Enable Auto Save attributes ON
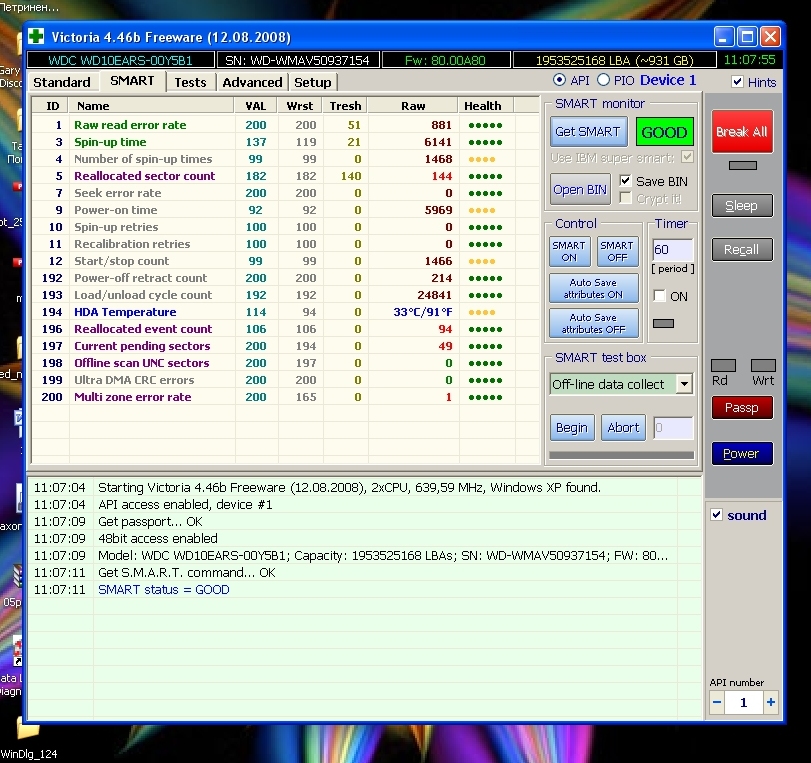The width and height of the screenshot is (811, 763). (x=593, y=288)
